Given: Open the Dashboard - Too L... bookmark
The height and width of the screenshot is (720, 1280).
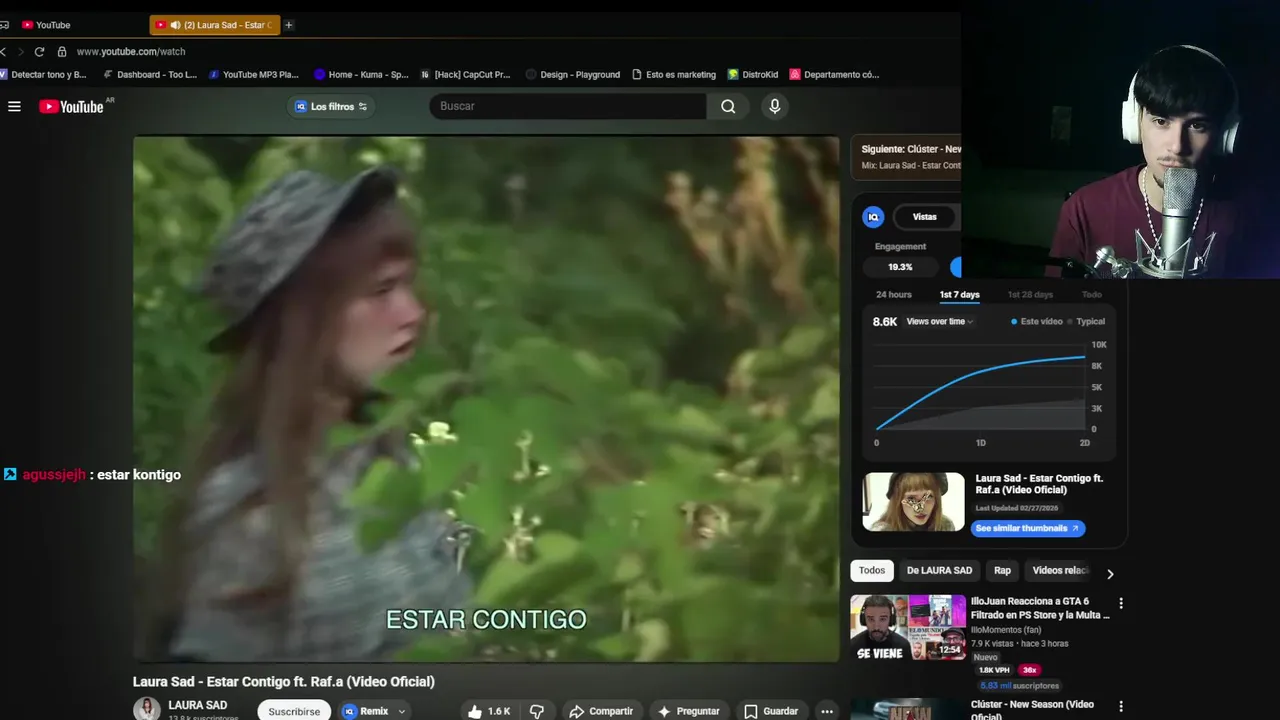Looking at the screenshot, I should (x=150, y=74).
